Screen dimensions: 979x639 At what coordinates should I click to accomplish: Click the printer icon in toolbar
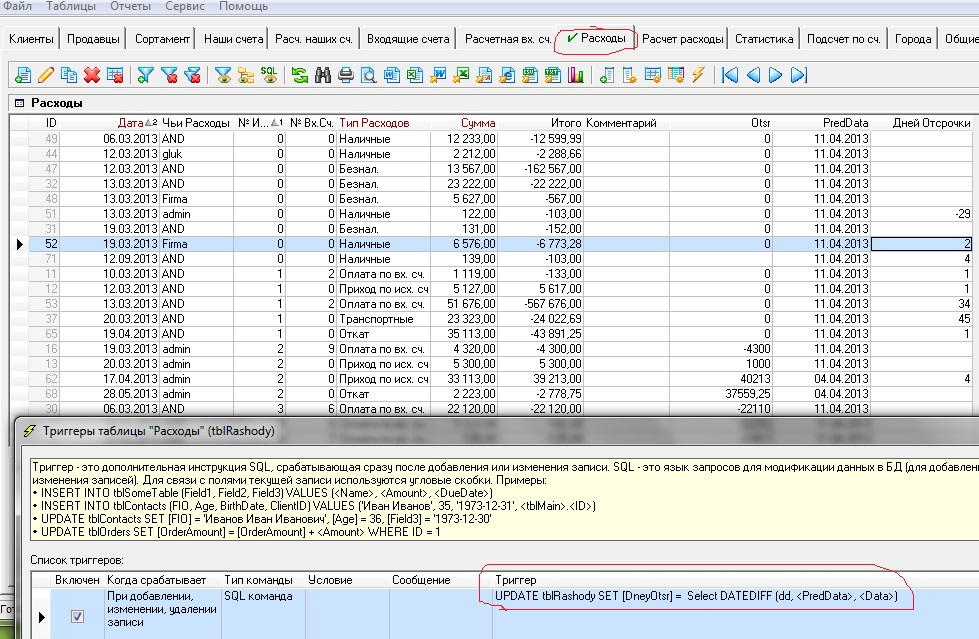coord(345,74)
